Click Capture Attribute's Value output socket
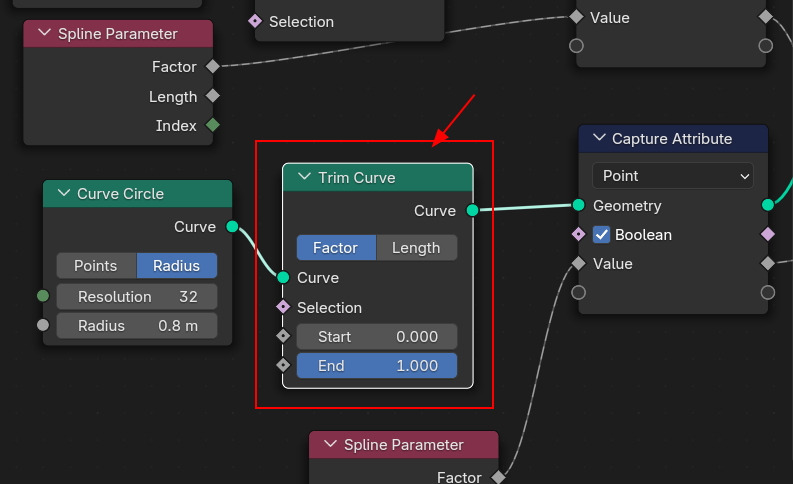This screenshot has width=793, height=484. click(x=768, y=263)
